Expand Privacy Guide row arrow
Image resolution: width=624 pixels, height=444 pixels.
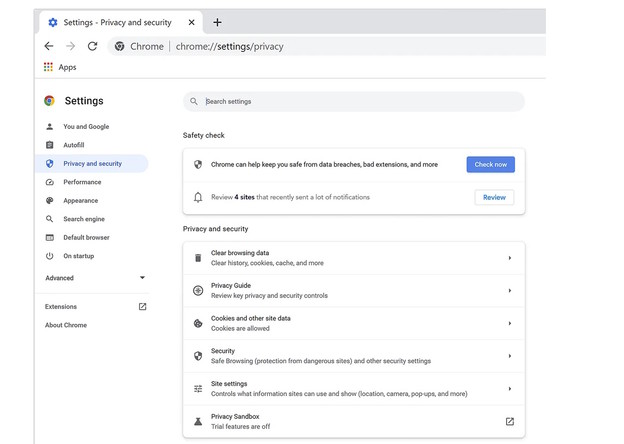[509, 291]
